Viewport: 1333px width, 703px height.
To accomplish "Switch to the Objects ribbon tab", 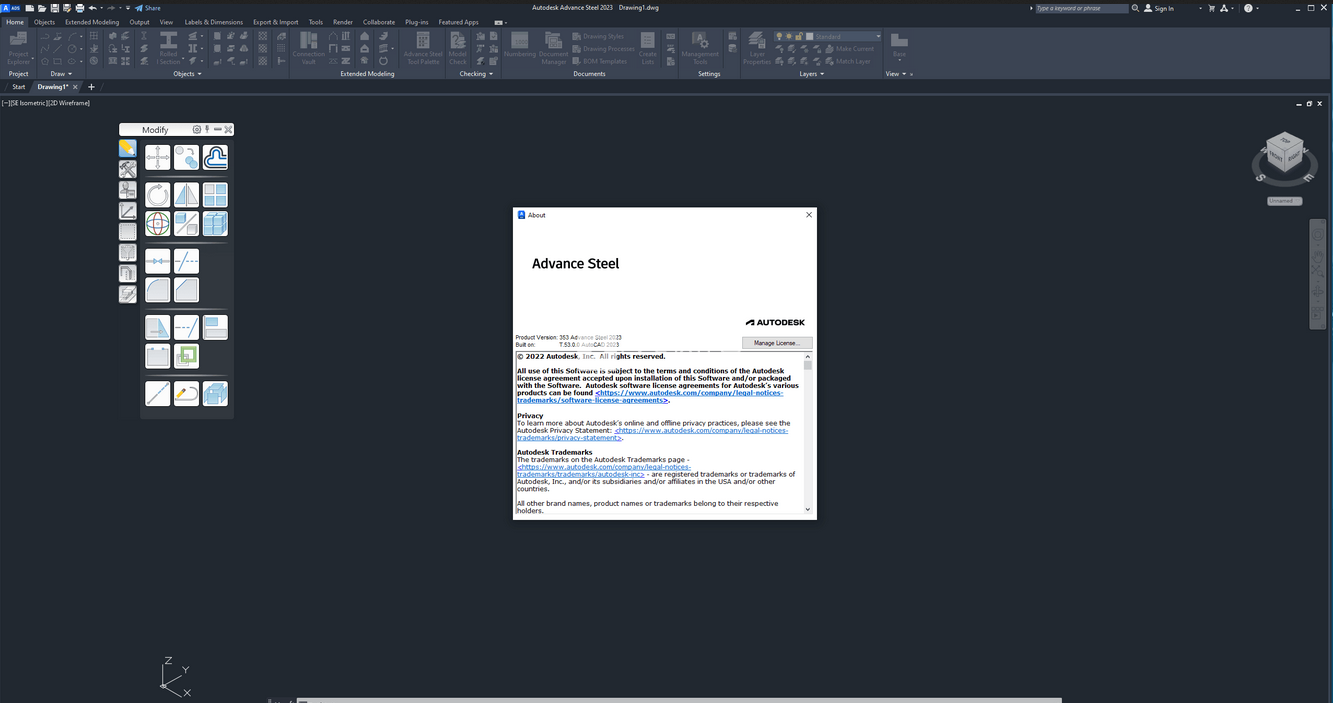I will pos(44,22).
